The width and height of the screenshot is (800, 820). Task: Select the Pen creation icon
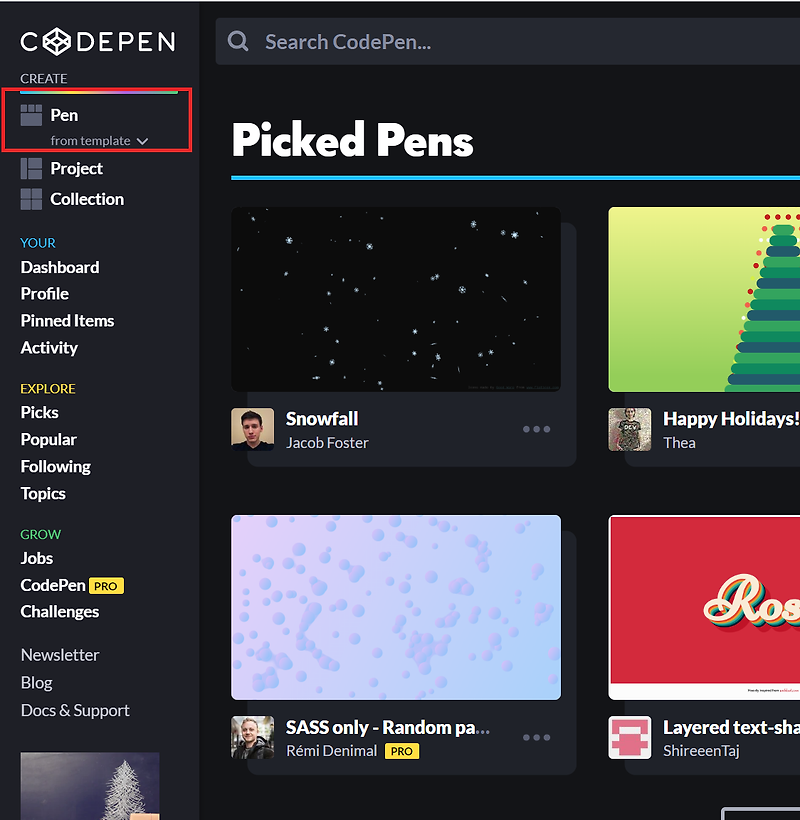30,114
